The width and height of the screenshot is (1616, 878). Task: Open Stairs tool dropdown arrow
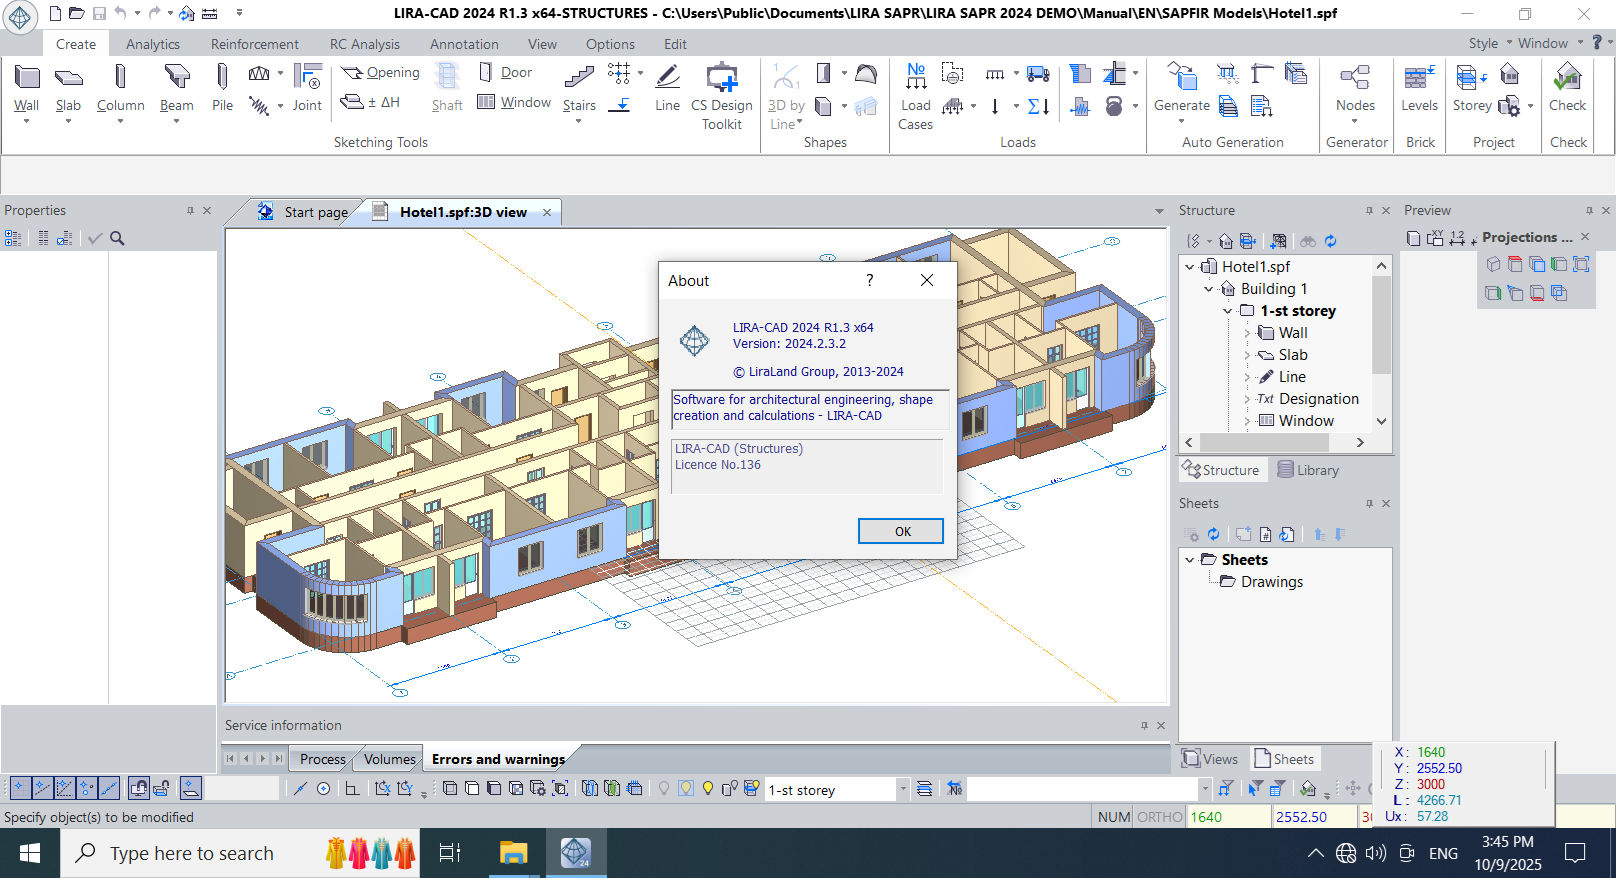point(579,122)
